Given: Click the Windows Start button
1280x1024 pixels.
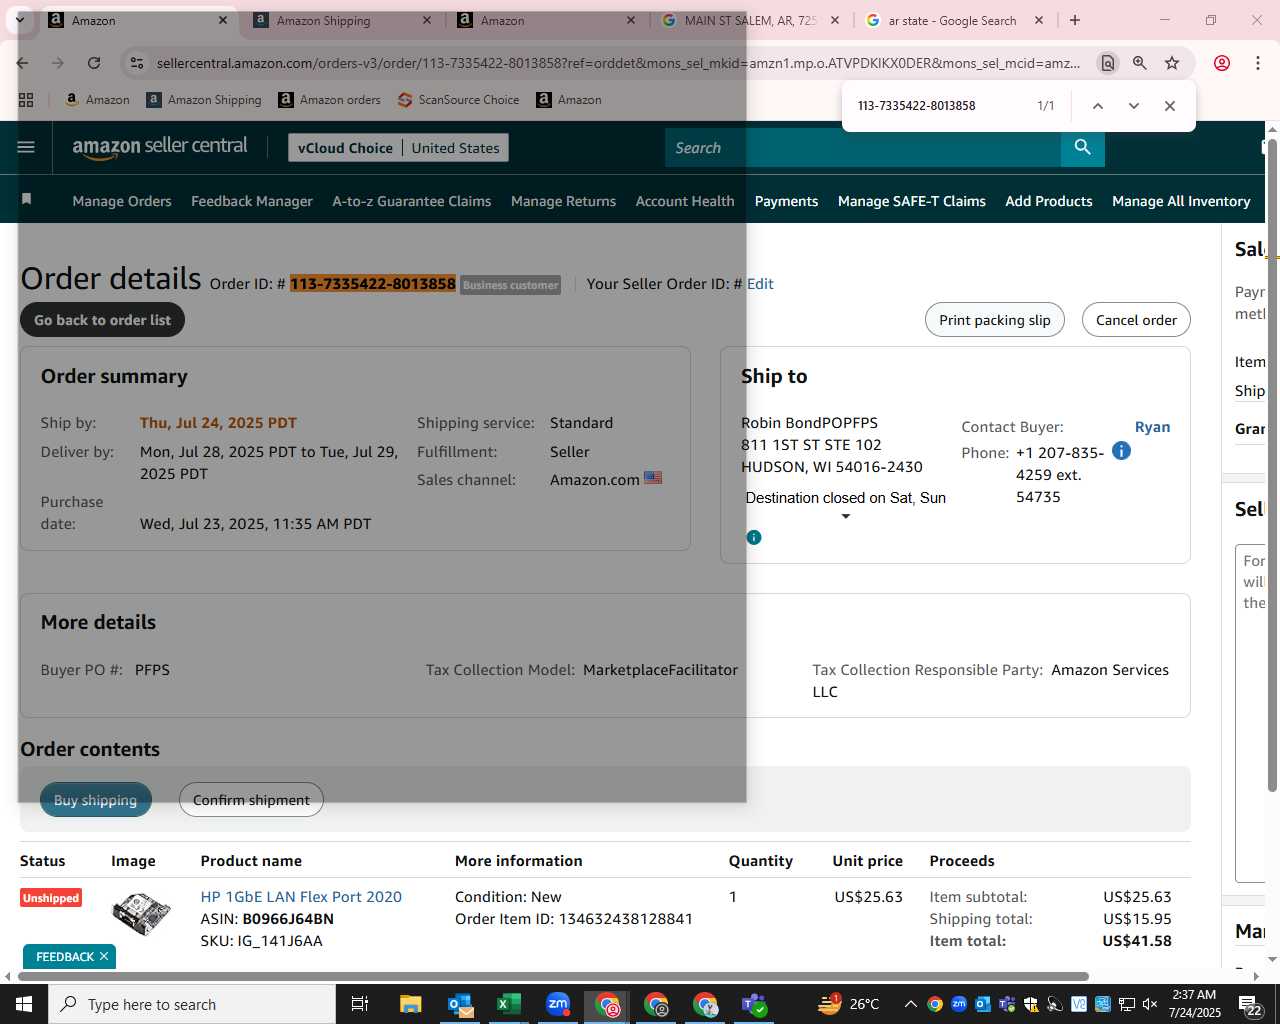Looking at the screenshot, I should (24, 1004).
